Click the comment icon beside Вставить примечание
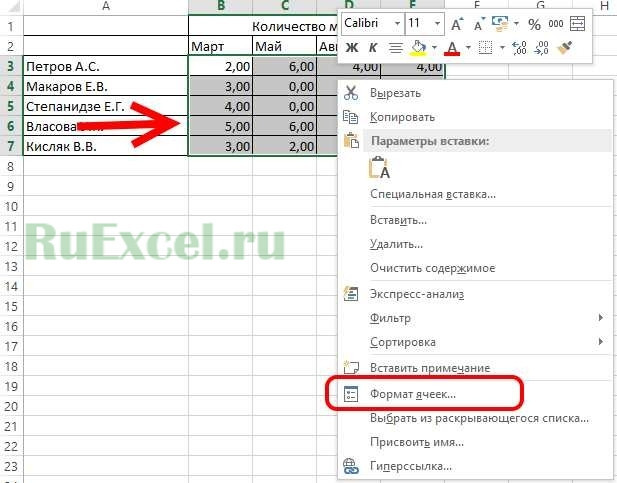This screenshot has height=483, width=617. point(351,367)
